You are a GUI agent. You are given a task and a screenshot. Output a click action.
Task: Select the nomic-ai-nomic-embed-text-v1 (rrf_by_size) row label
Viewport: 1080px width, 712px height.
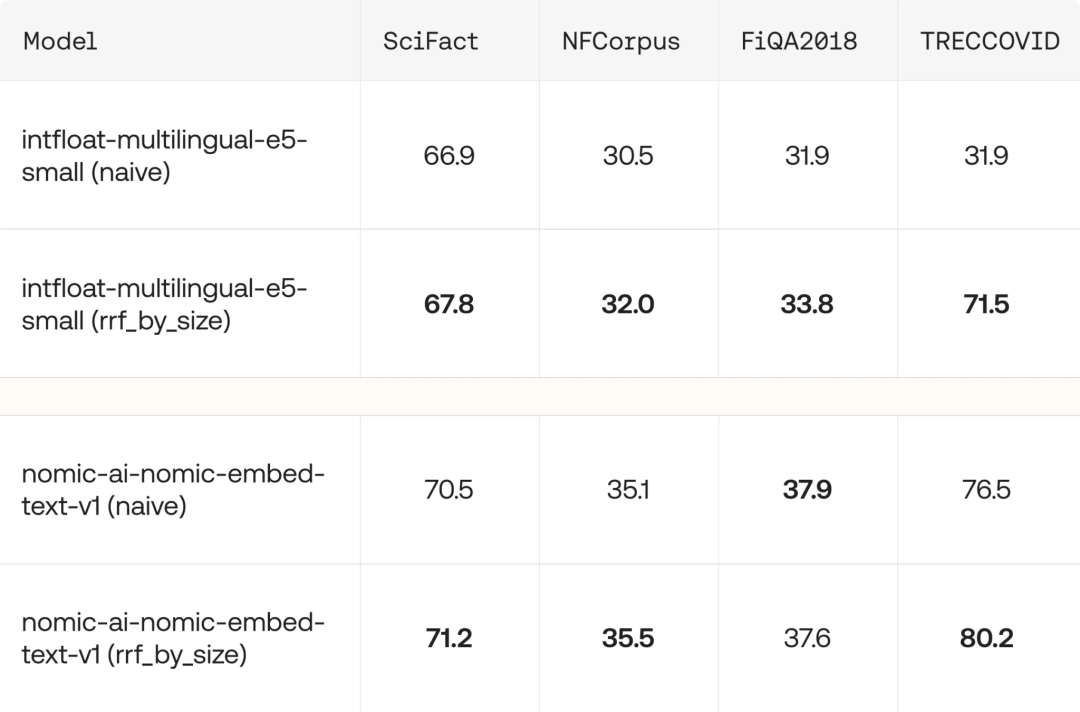pos(173,638)
